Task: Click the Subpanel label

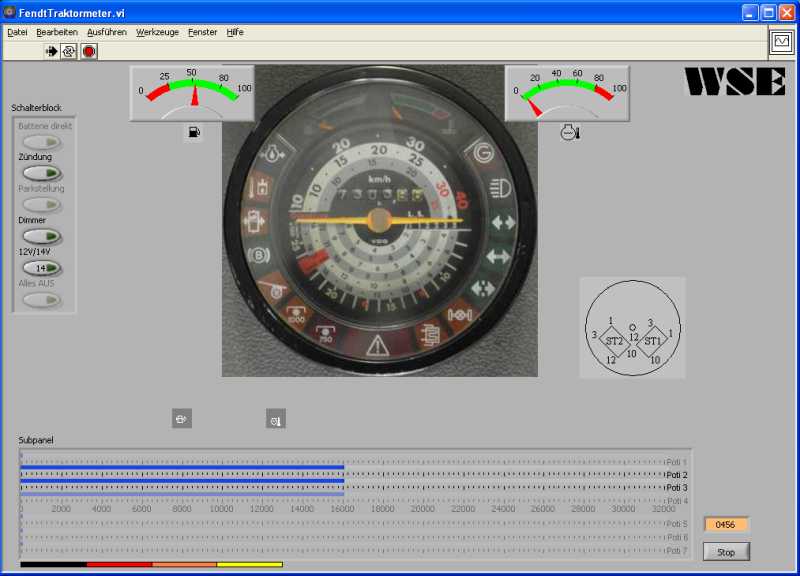Action: (x=36, y=440)
